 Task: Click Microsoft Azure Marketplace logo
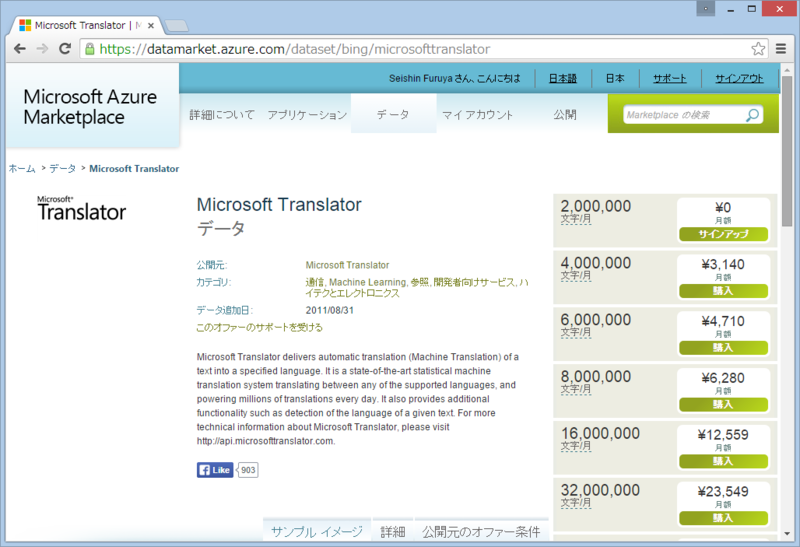pos(90,107)
